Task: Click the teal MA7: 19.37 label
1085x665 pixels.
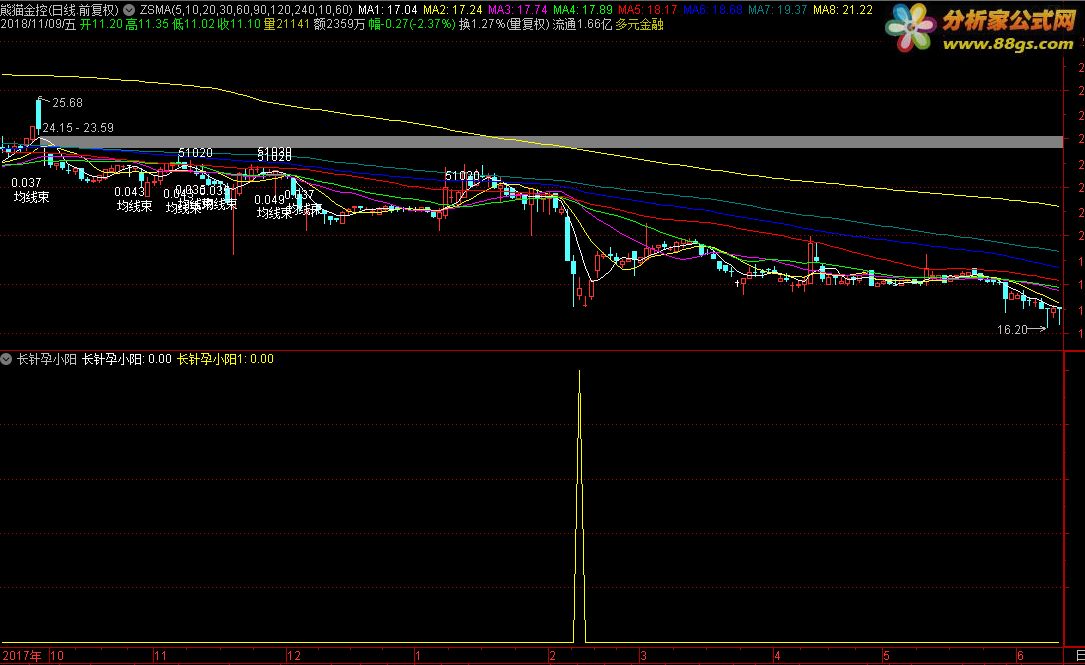Action: pyautogui.click(x=778, y=10)
